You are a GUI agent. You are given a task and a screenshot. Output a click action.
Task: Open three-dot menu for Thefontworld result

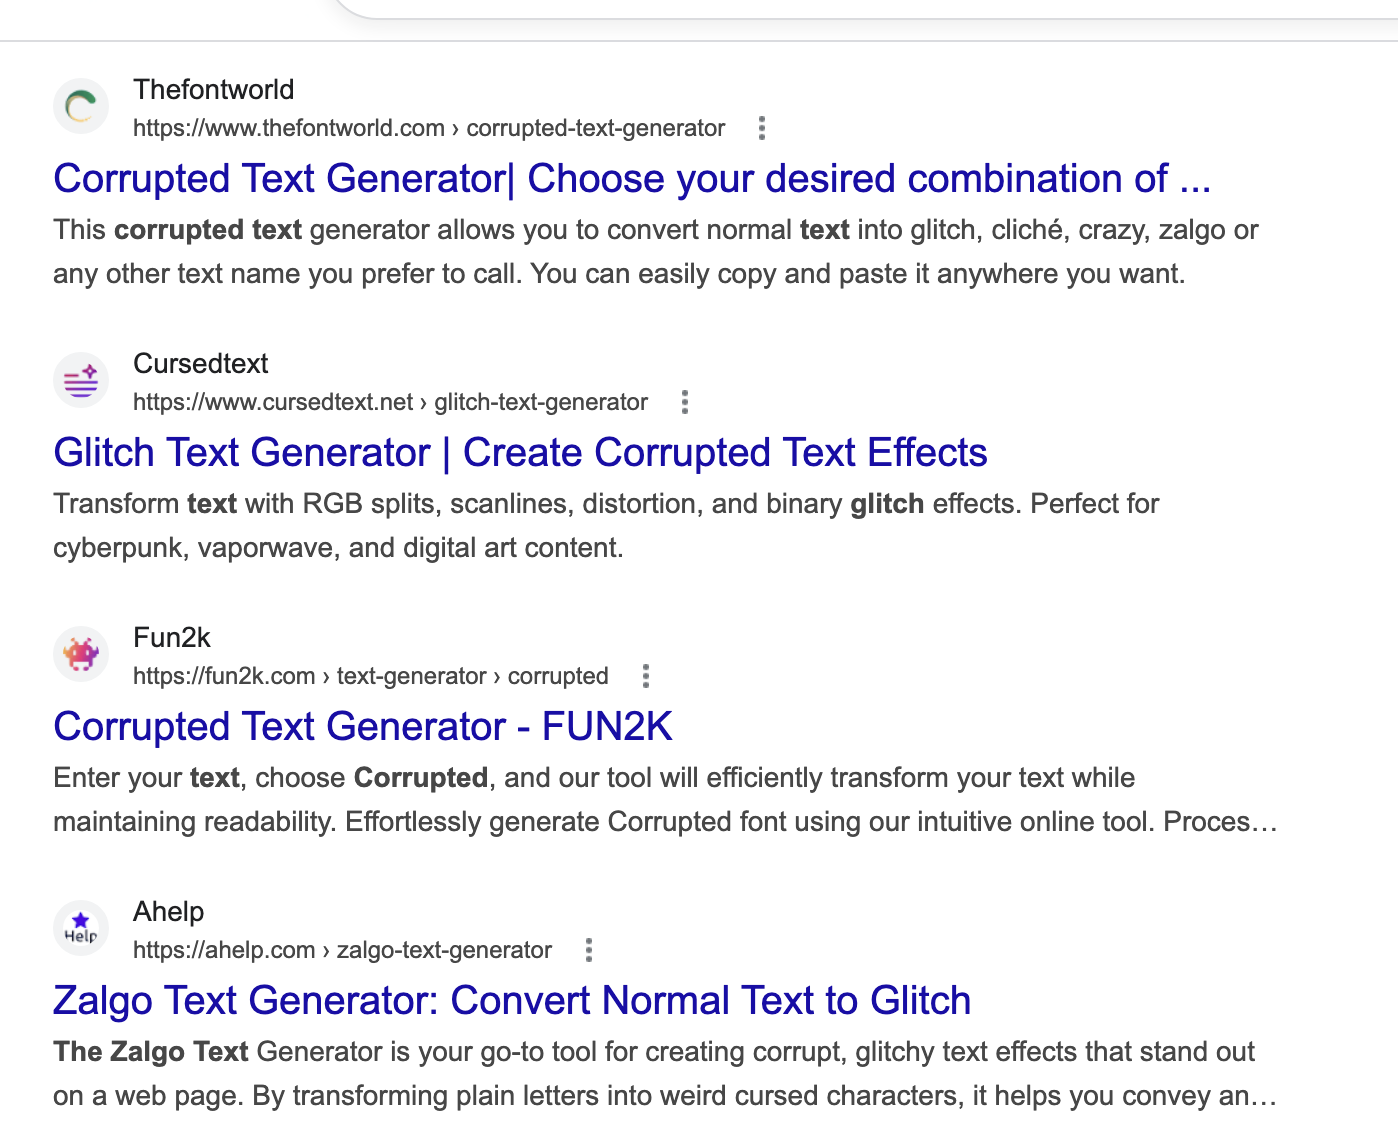tap(762, 128)
